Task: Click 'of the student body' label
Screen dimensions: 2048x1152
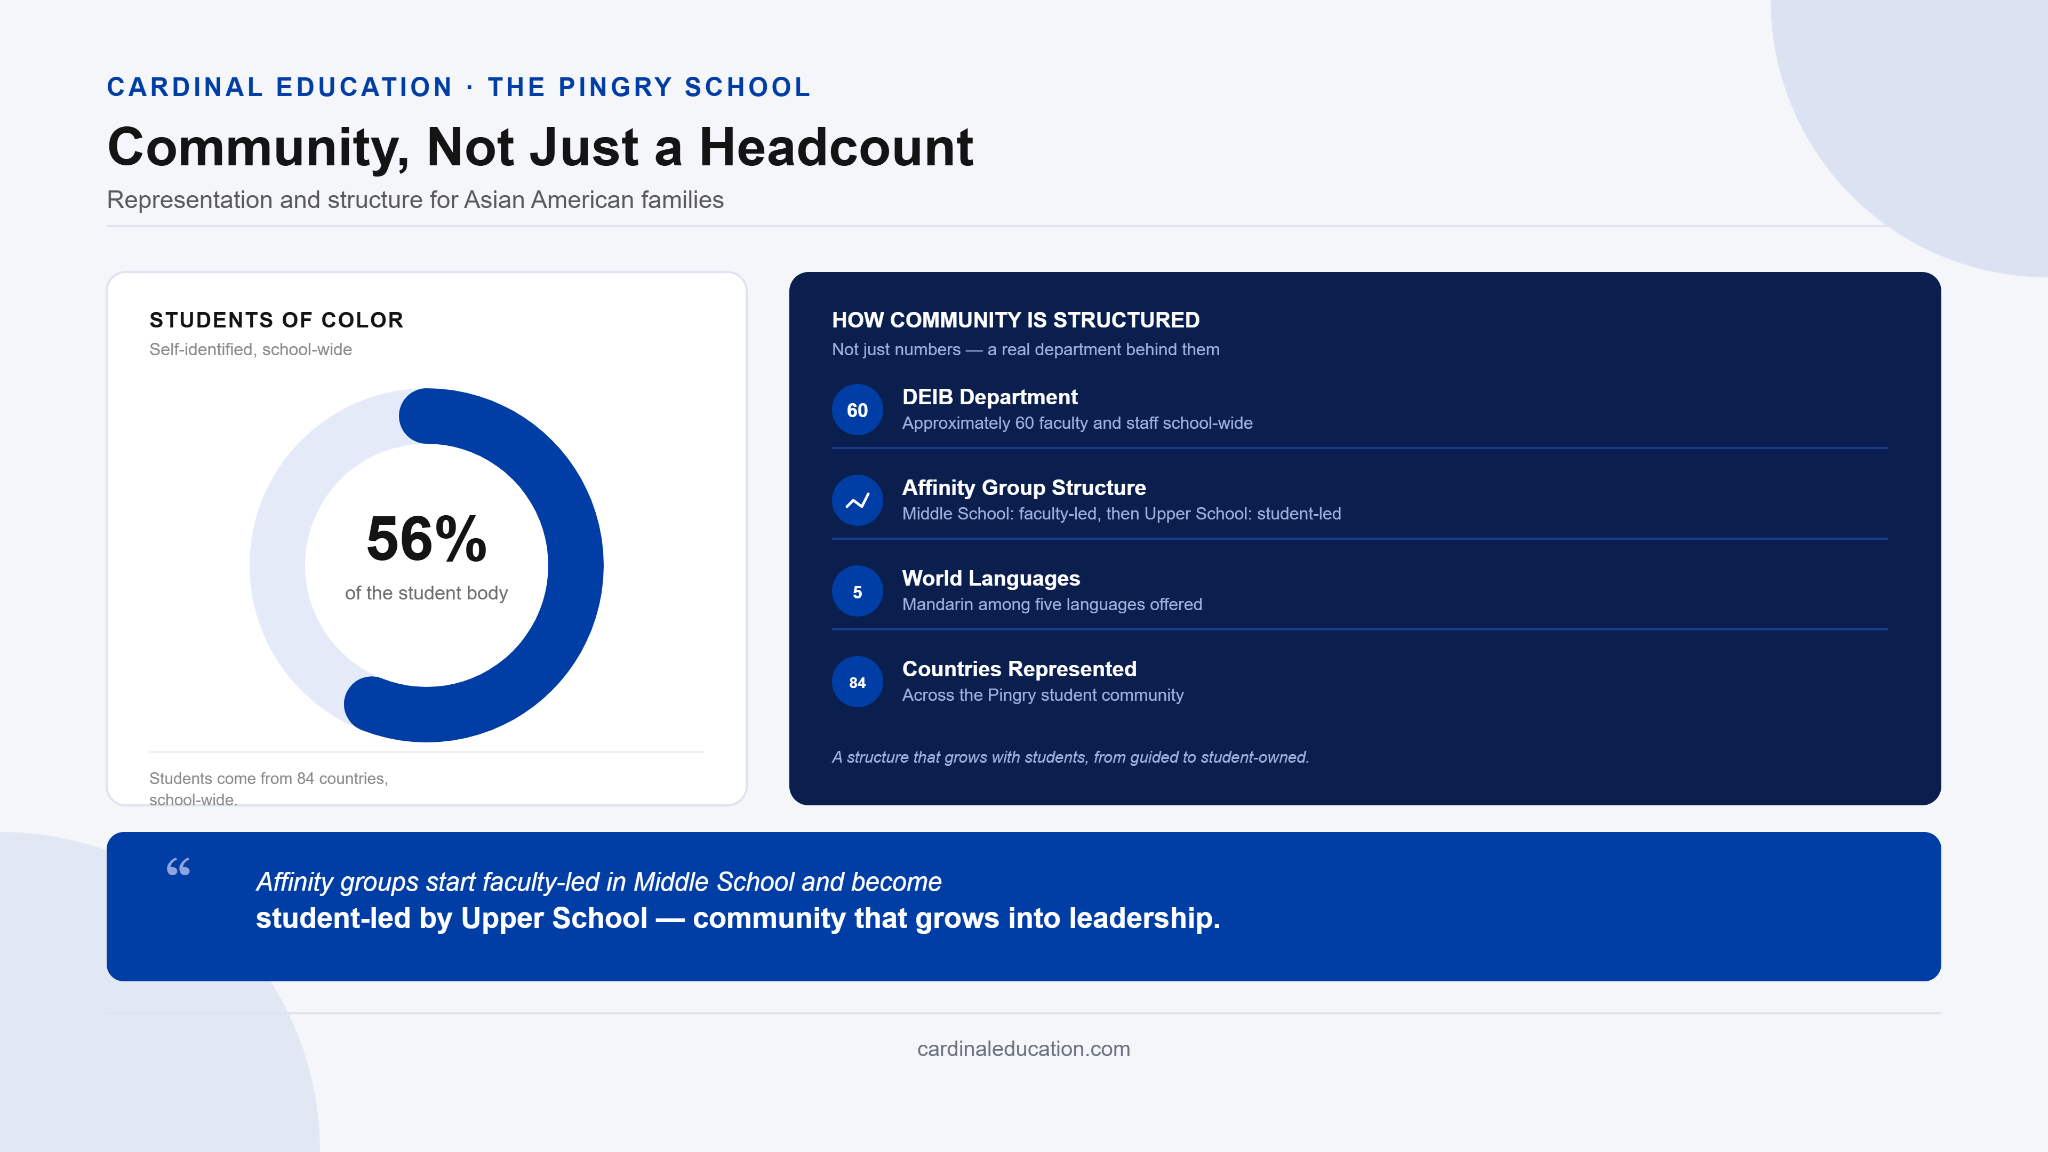Action: (426, 593)
